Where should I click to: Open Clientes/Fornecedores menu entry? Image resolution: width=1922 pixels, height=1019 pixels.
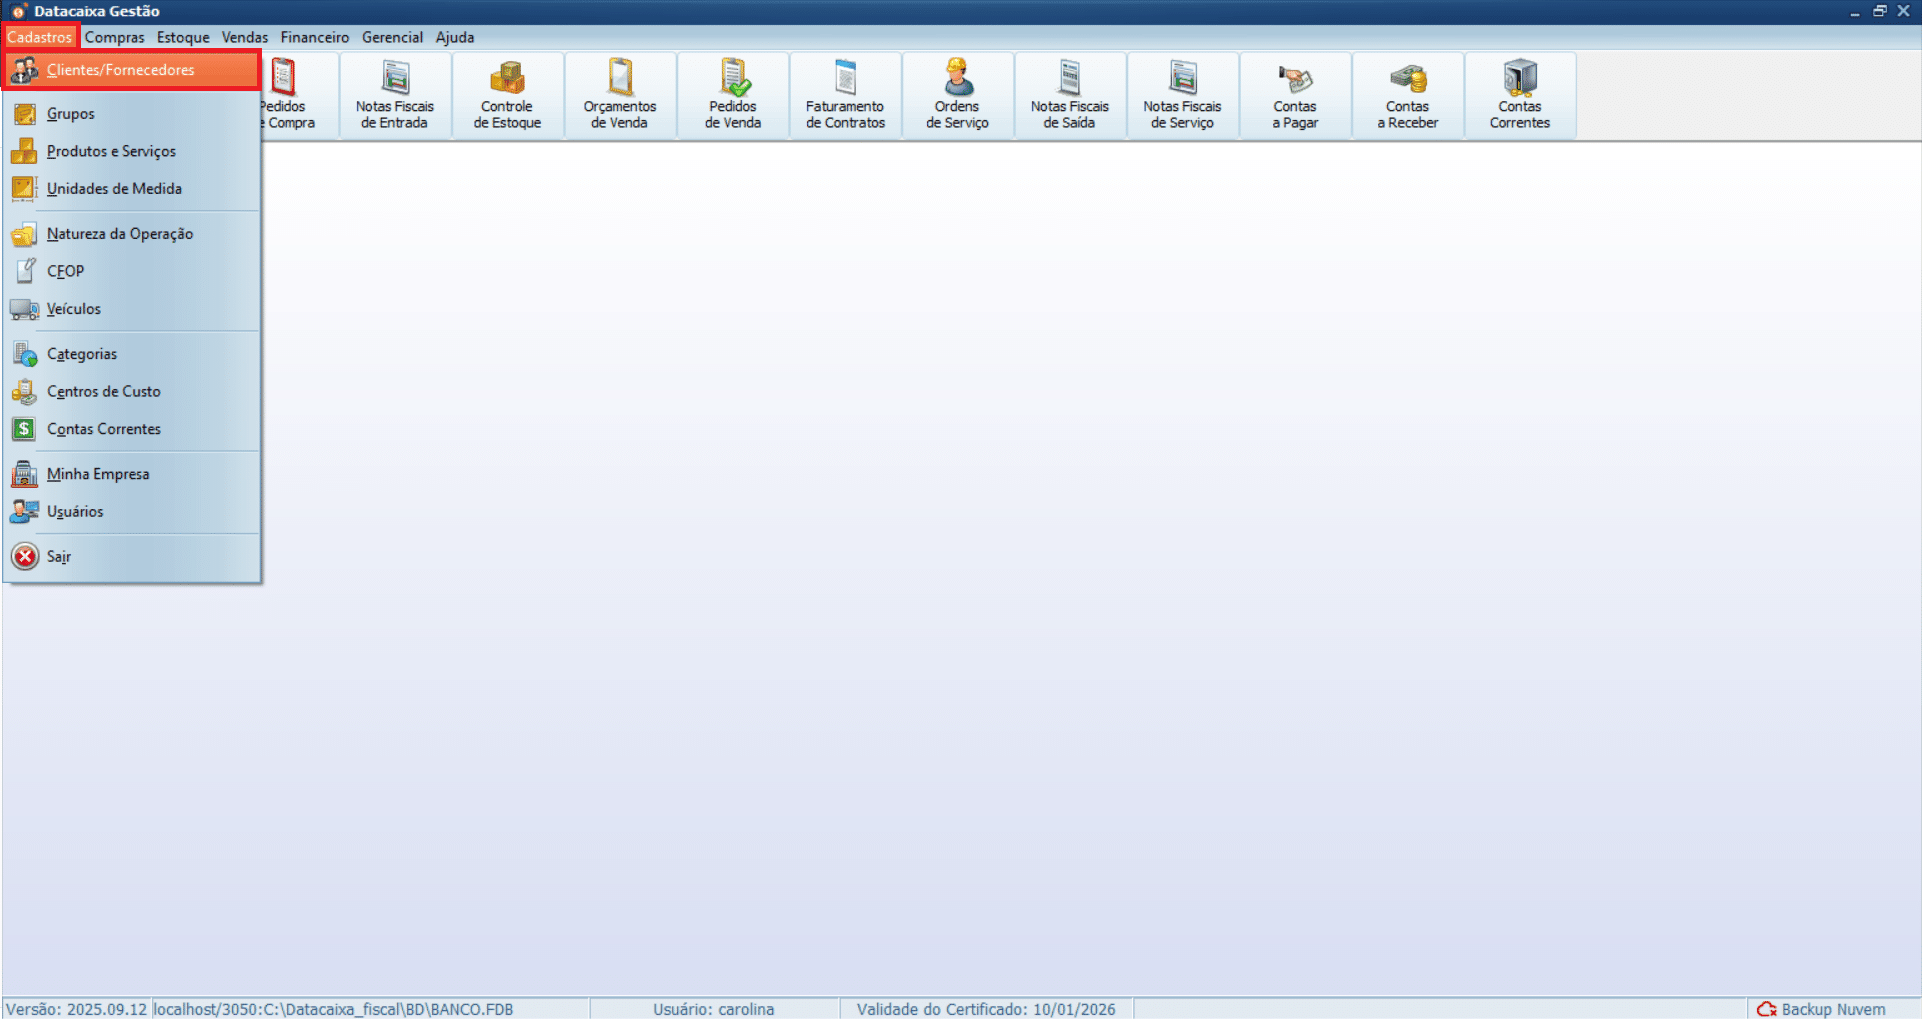132,70
